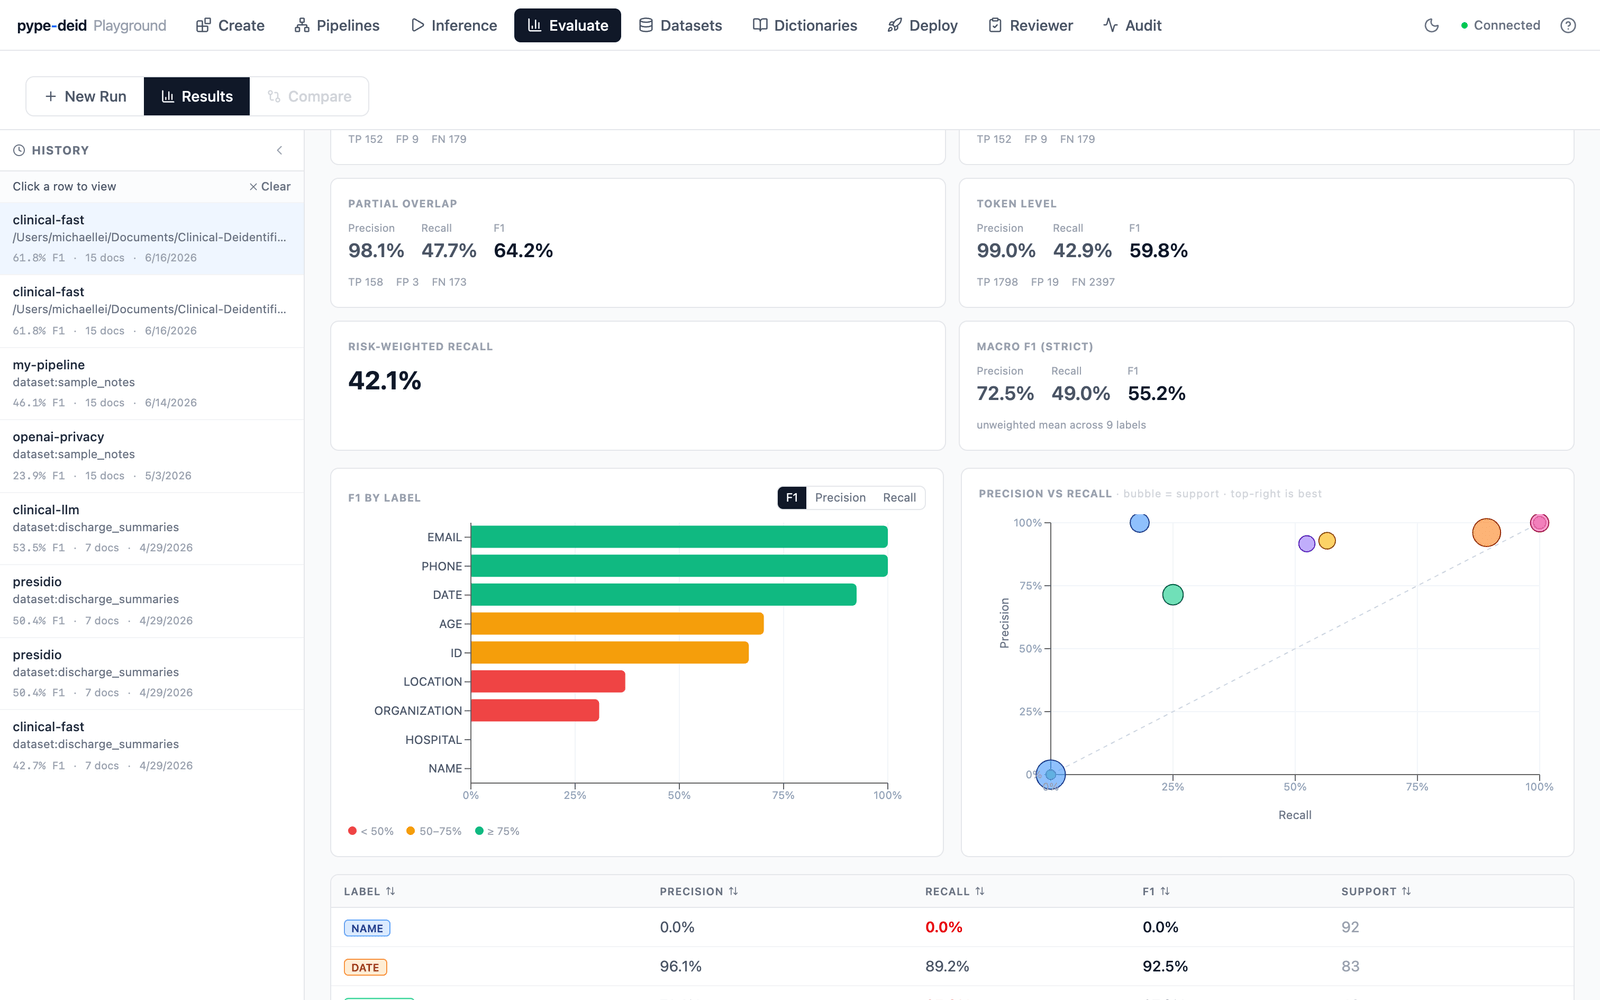Start a New Run
This screenshot has width=1600, height=1000.
click(85, 96)
